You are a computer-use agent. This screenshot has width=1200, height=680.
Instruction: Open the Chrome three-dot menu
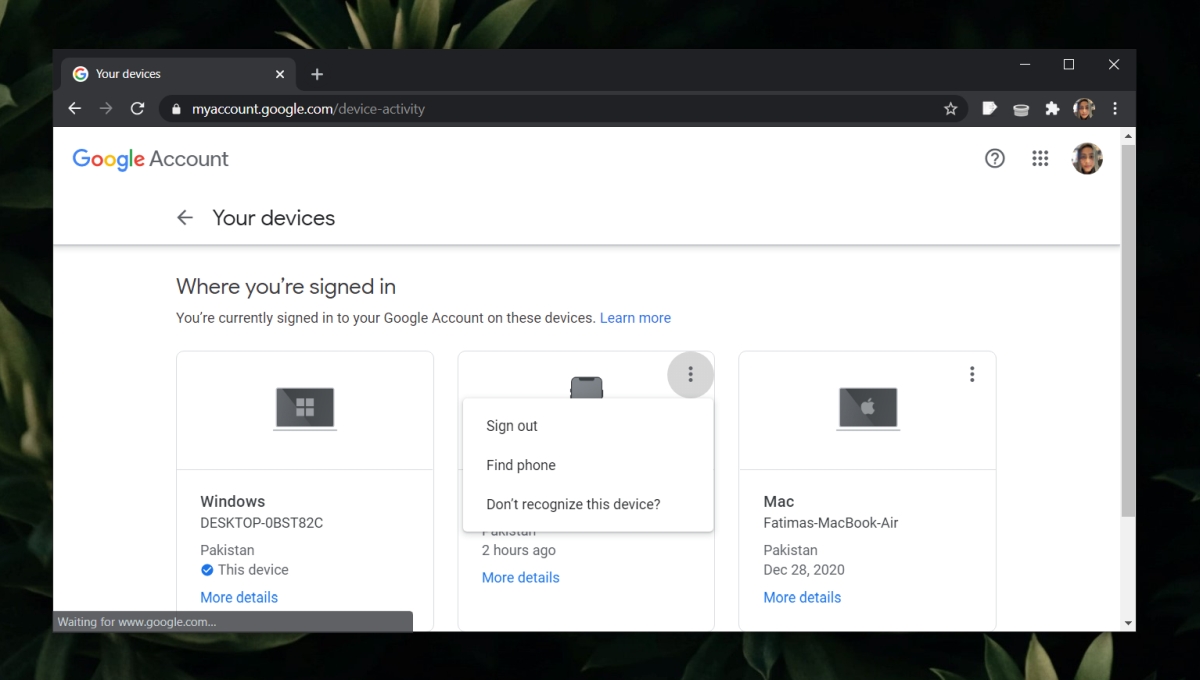tap(1115, 109)
